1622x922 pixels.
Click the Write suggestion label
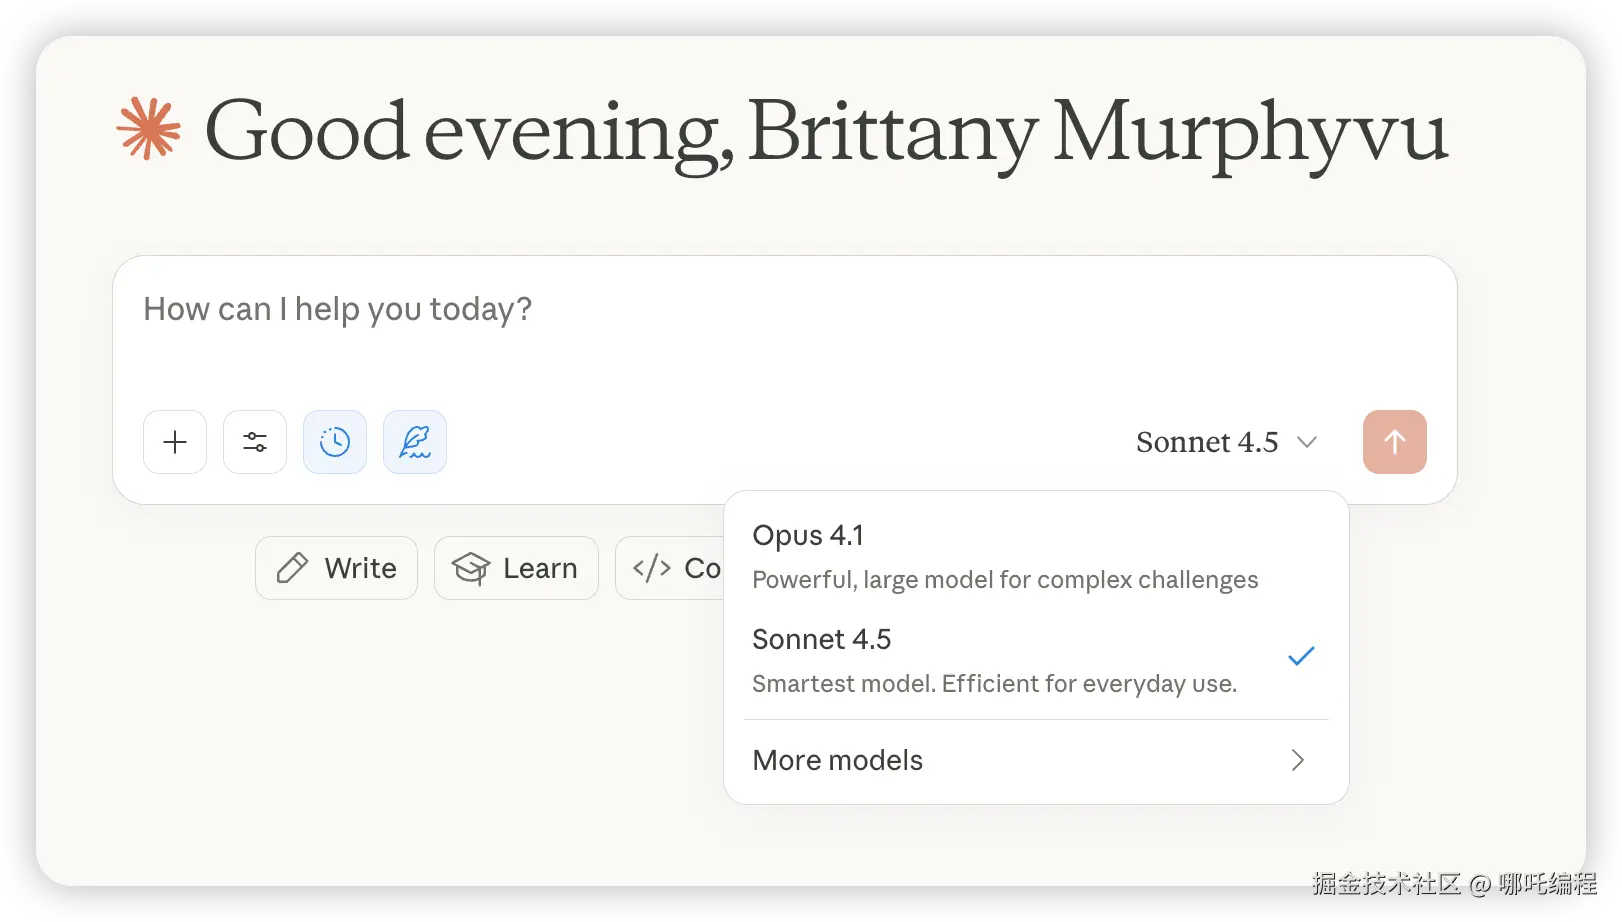click(360, 568)
